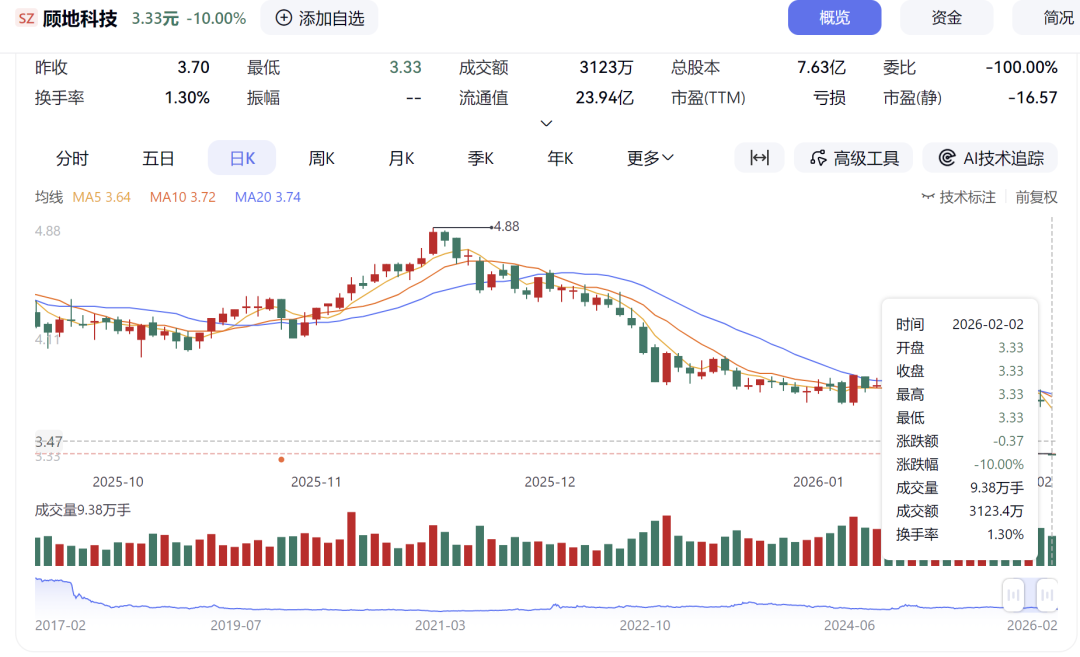
Task: Open the 资金 capital section
Action: [x=946, y=18]
